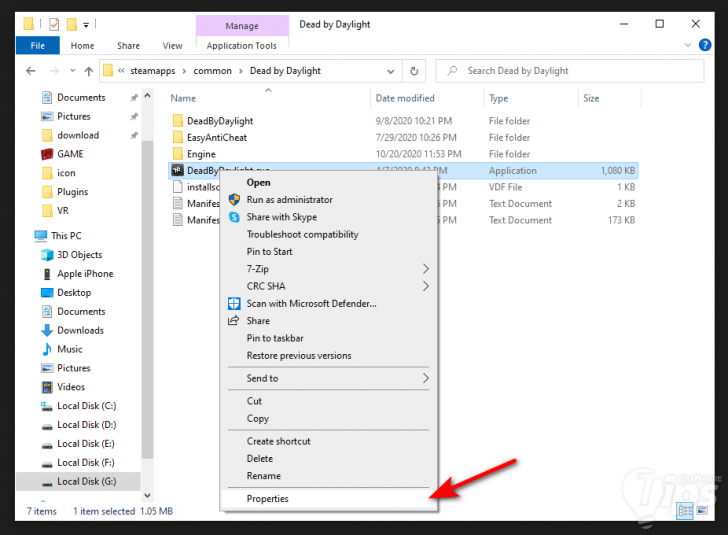
Task: Open the Application Tools tab
Action: [241, 46]
